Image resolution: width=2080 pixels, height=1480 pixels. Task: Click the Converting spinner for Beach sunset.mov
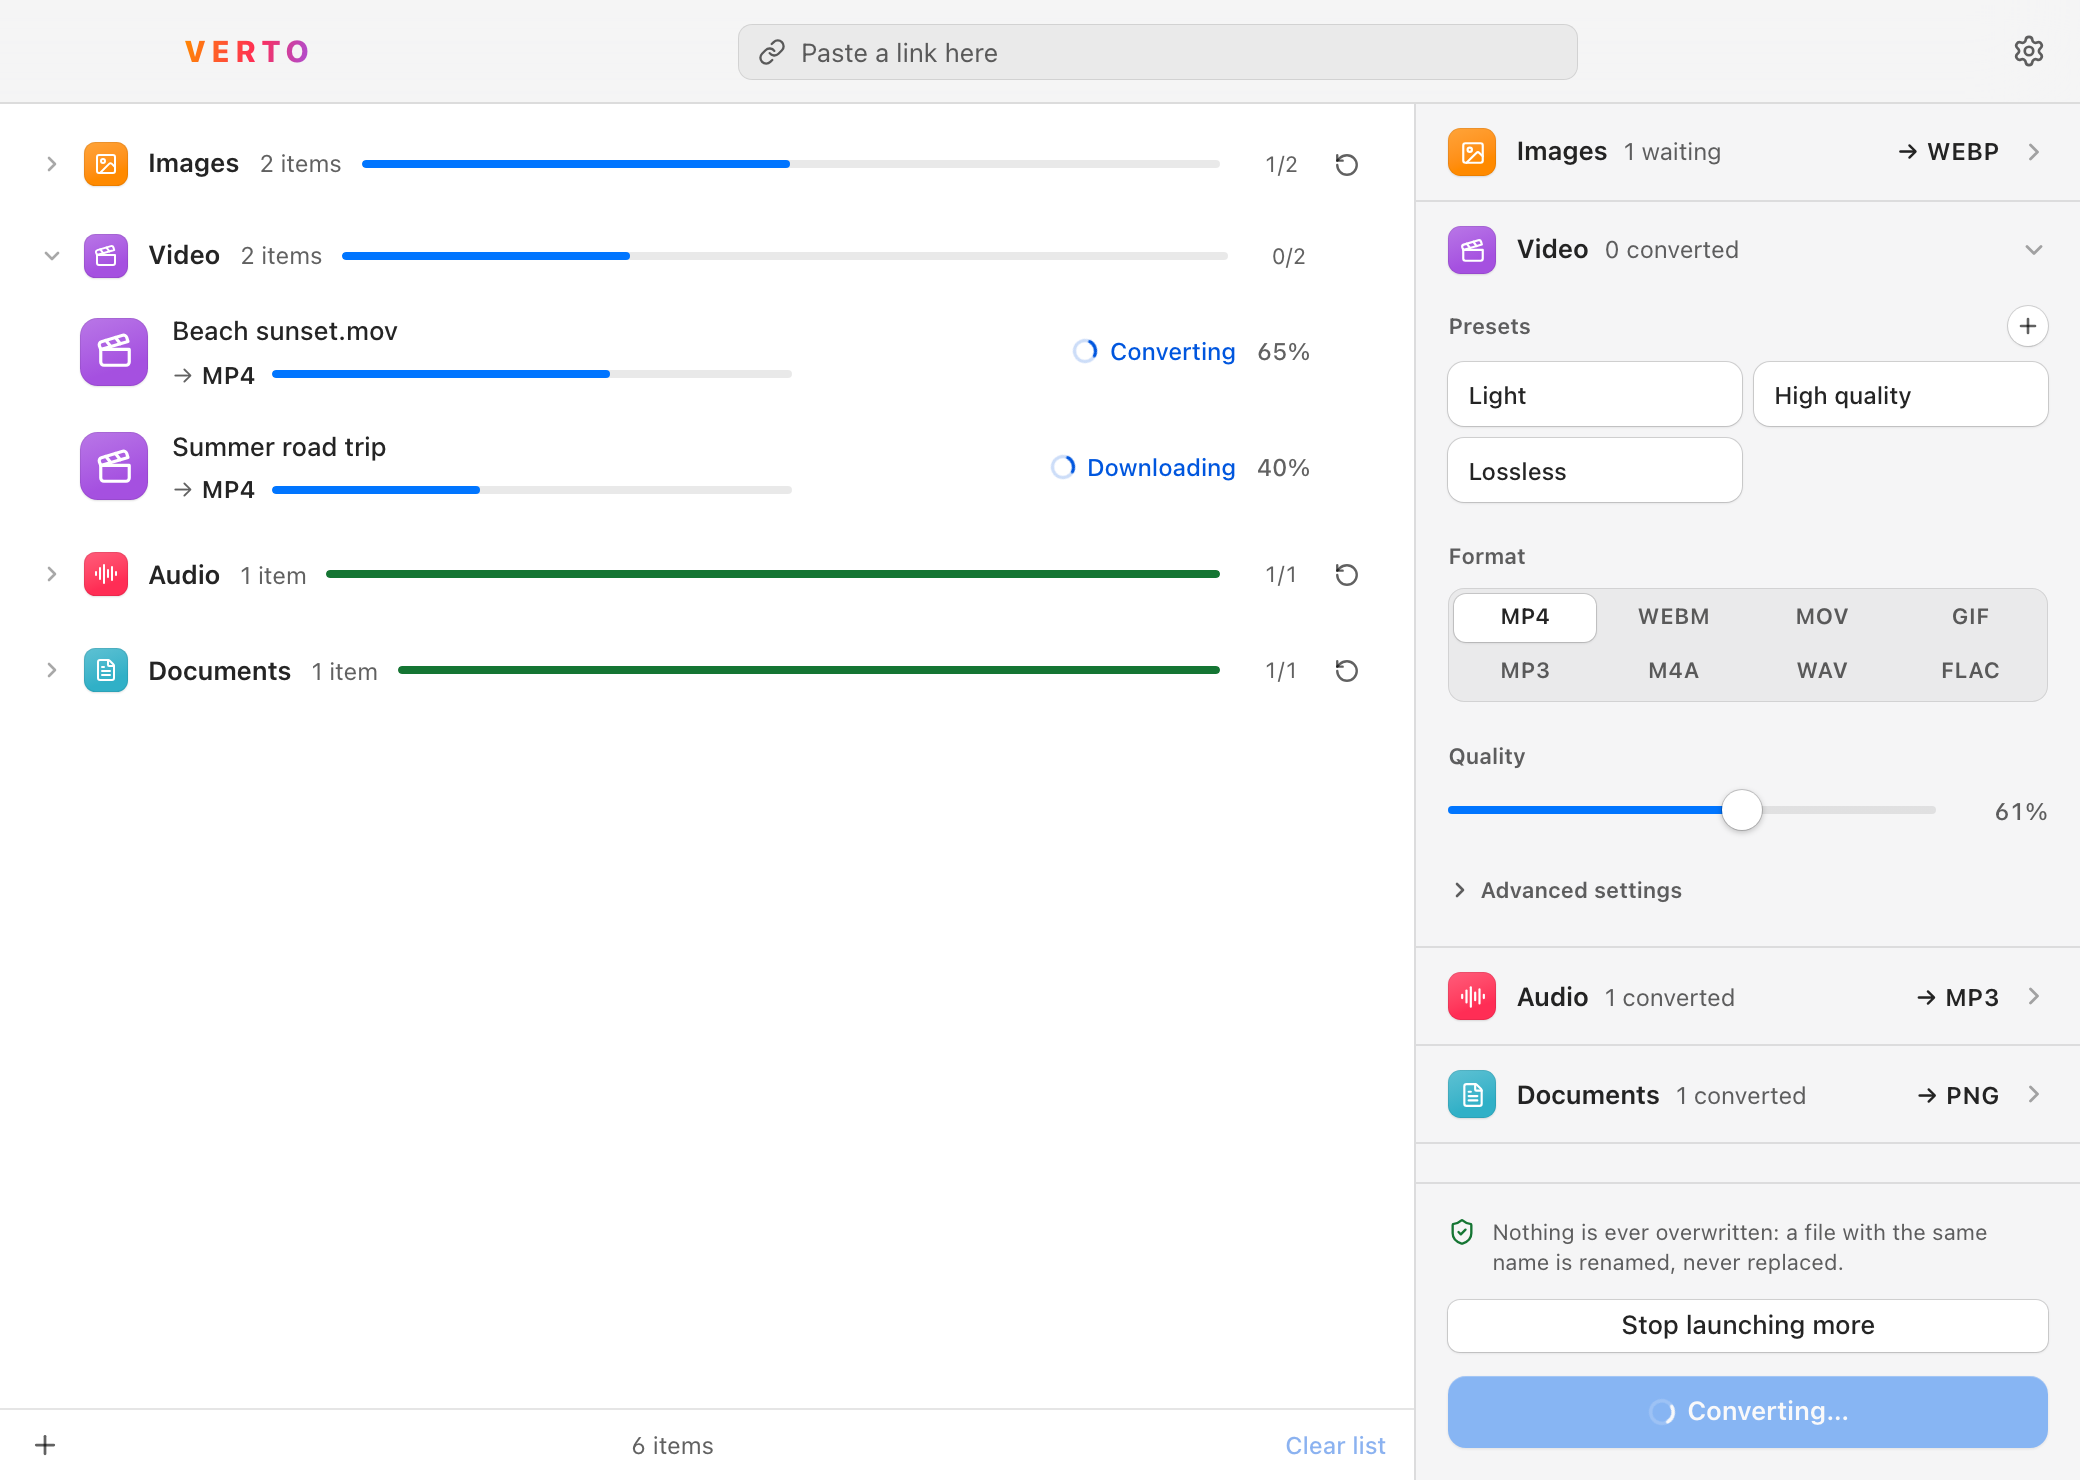pos(1085,351)
